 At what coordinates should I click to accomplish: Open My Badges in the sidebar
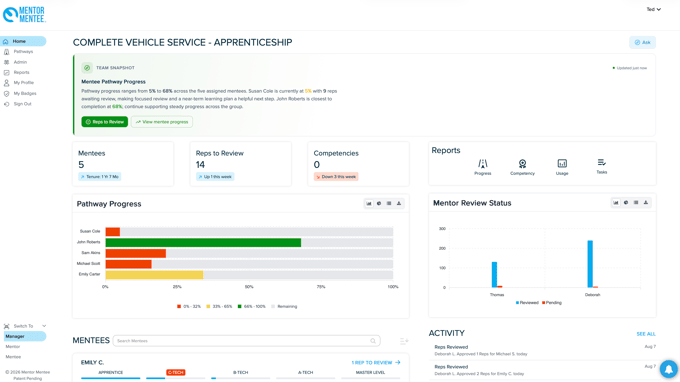click(x=25, y=93)
